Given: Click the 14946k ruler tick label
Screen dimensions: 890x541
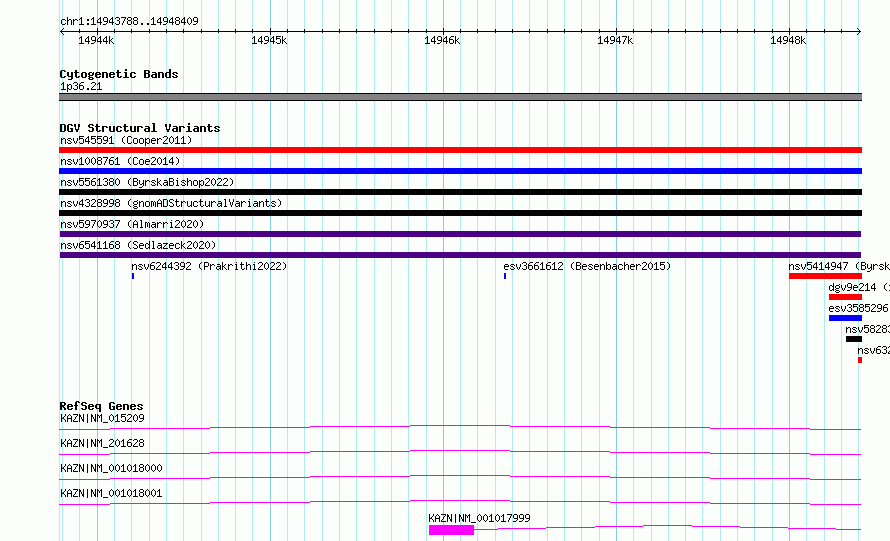Looking at the screenshot, I should (442, 40).
